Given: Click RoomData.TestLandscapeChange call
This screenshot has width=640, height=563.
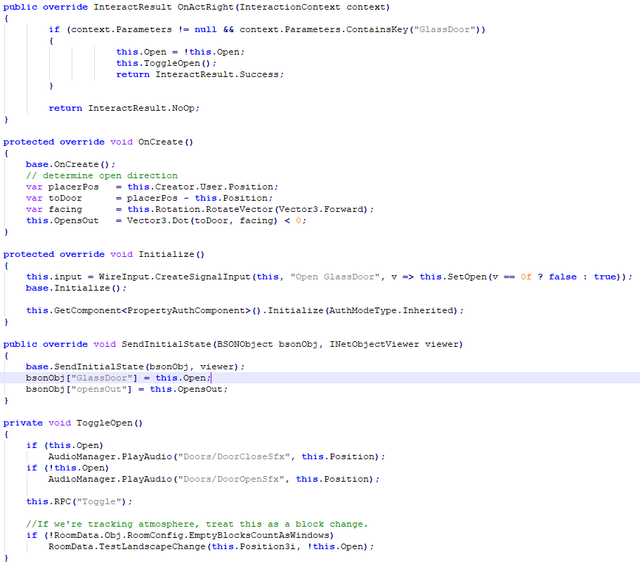Looking at the screenshot, I should point(127,546).
